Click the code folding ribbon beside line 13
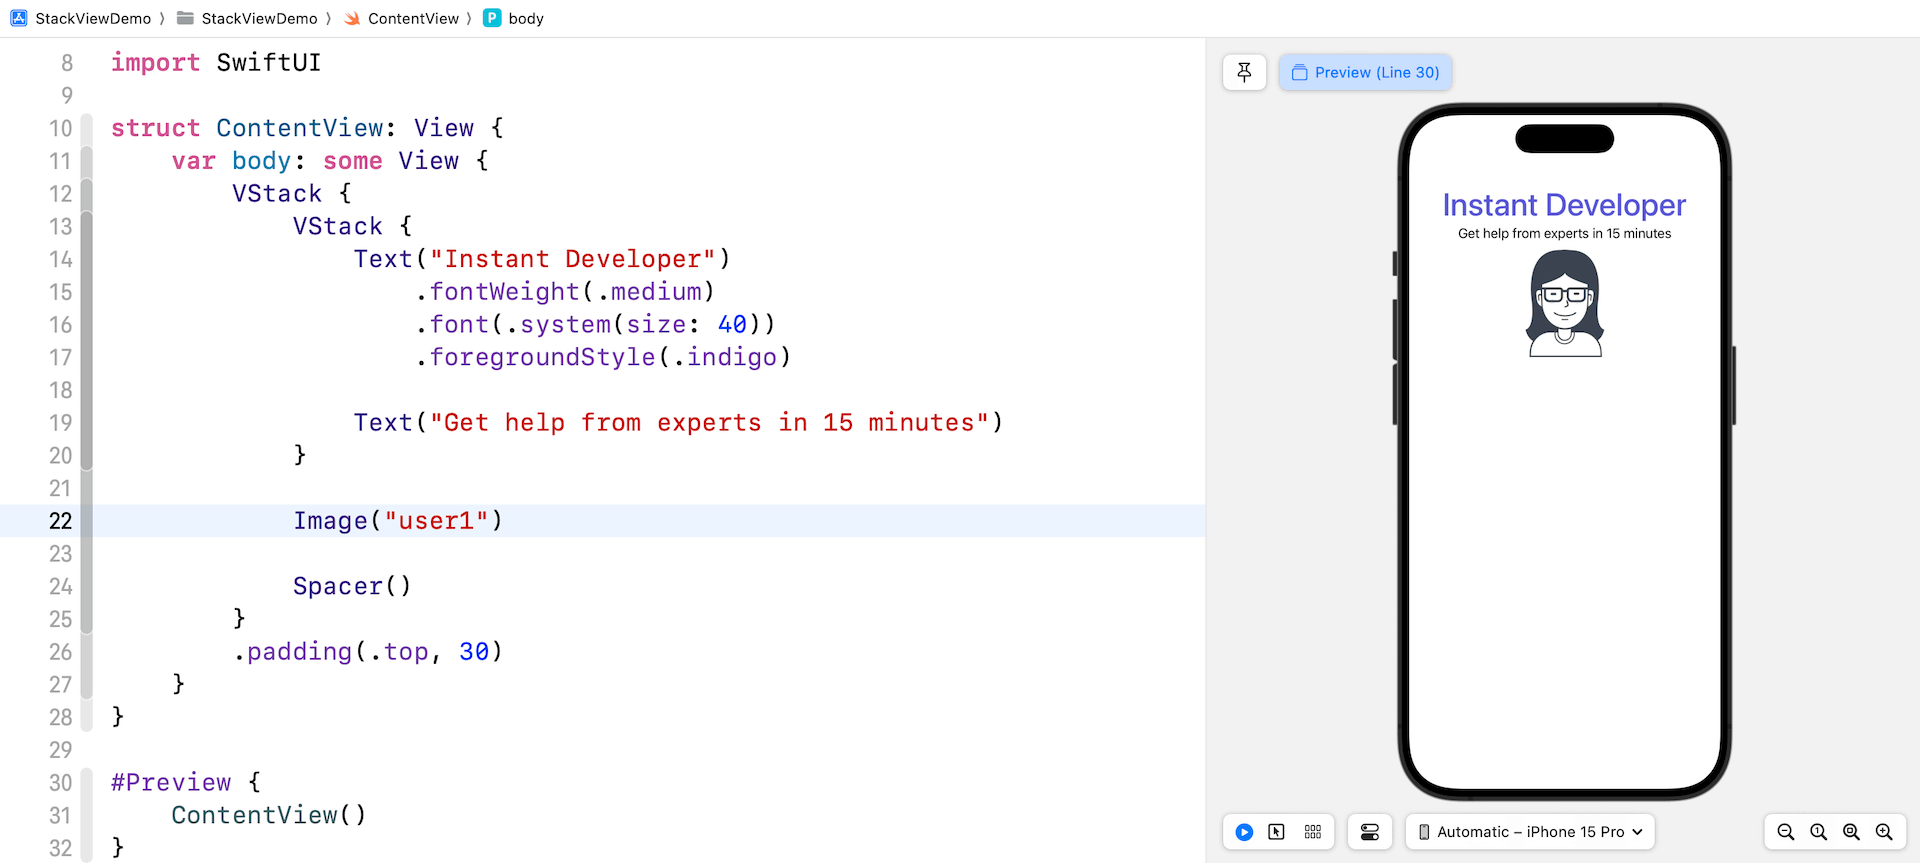 [x=87, y=227]
